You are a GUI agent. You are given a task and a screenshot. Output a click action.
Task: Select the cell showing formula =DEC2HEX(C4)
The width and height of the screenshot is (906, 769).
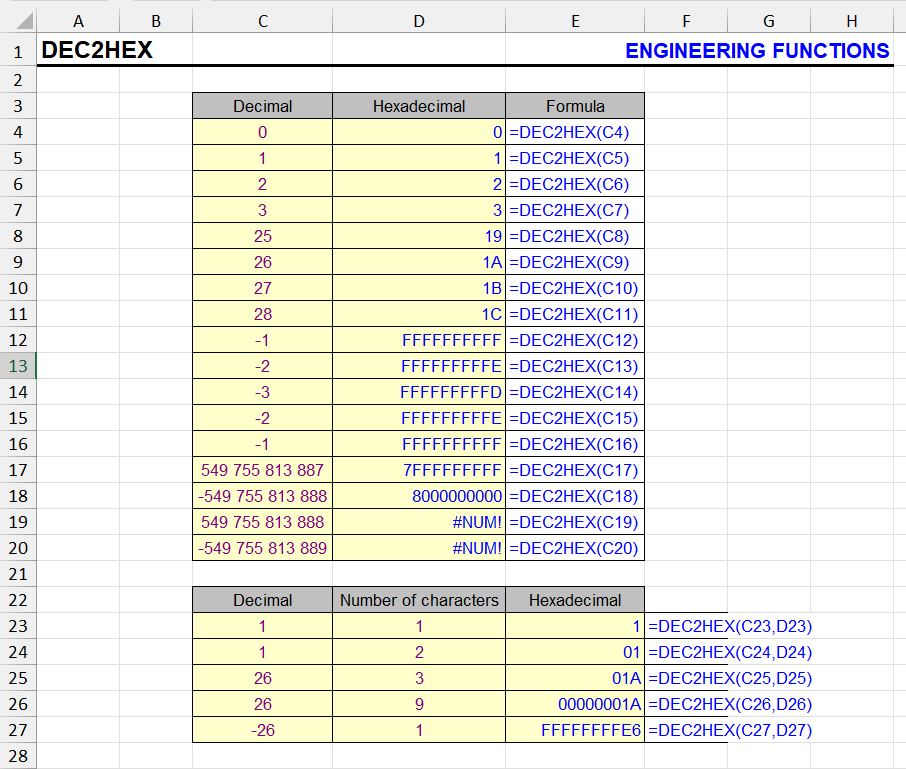coord(576,132)
